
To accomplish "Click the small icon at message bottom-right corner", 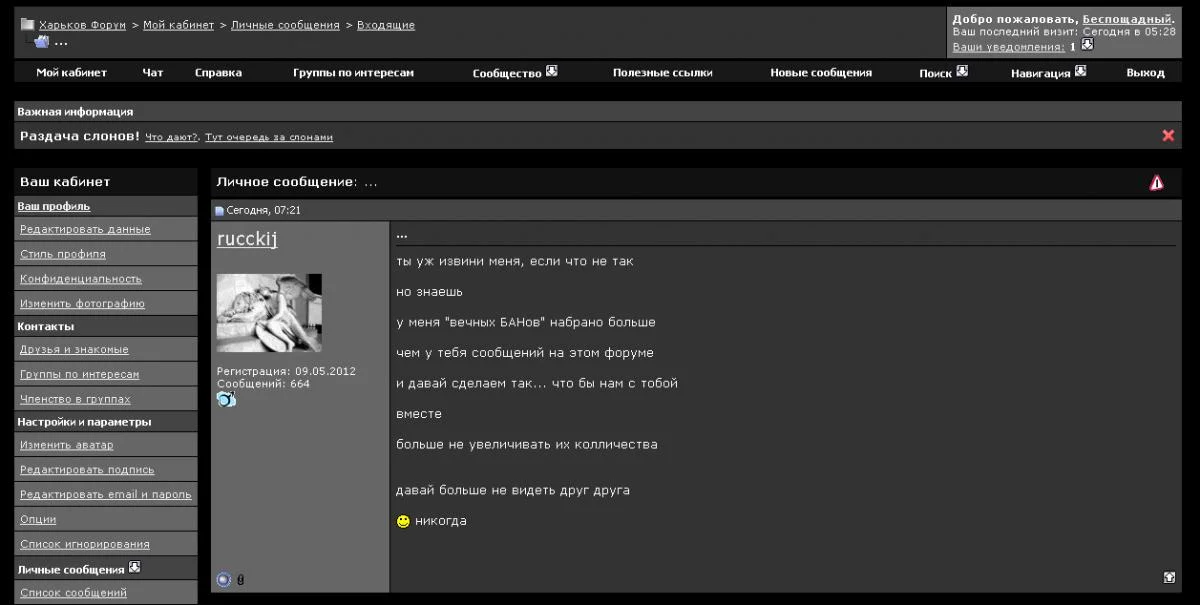I will (x=1169, y=577).
